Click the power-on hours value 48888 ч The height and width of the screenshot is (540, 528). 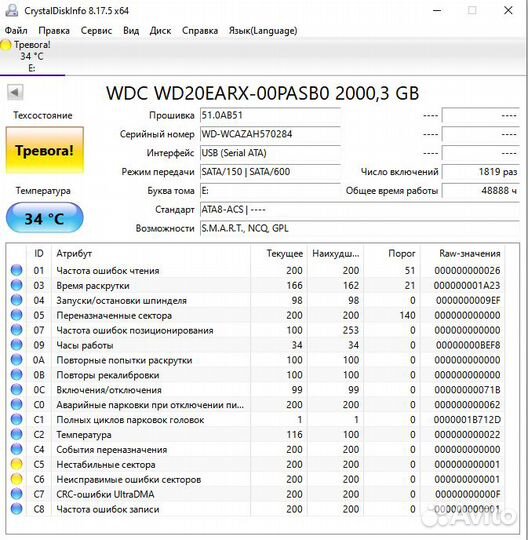[x=480, y=190]
